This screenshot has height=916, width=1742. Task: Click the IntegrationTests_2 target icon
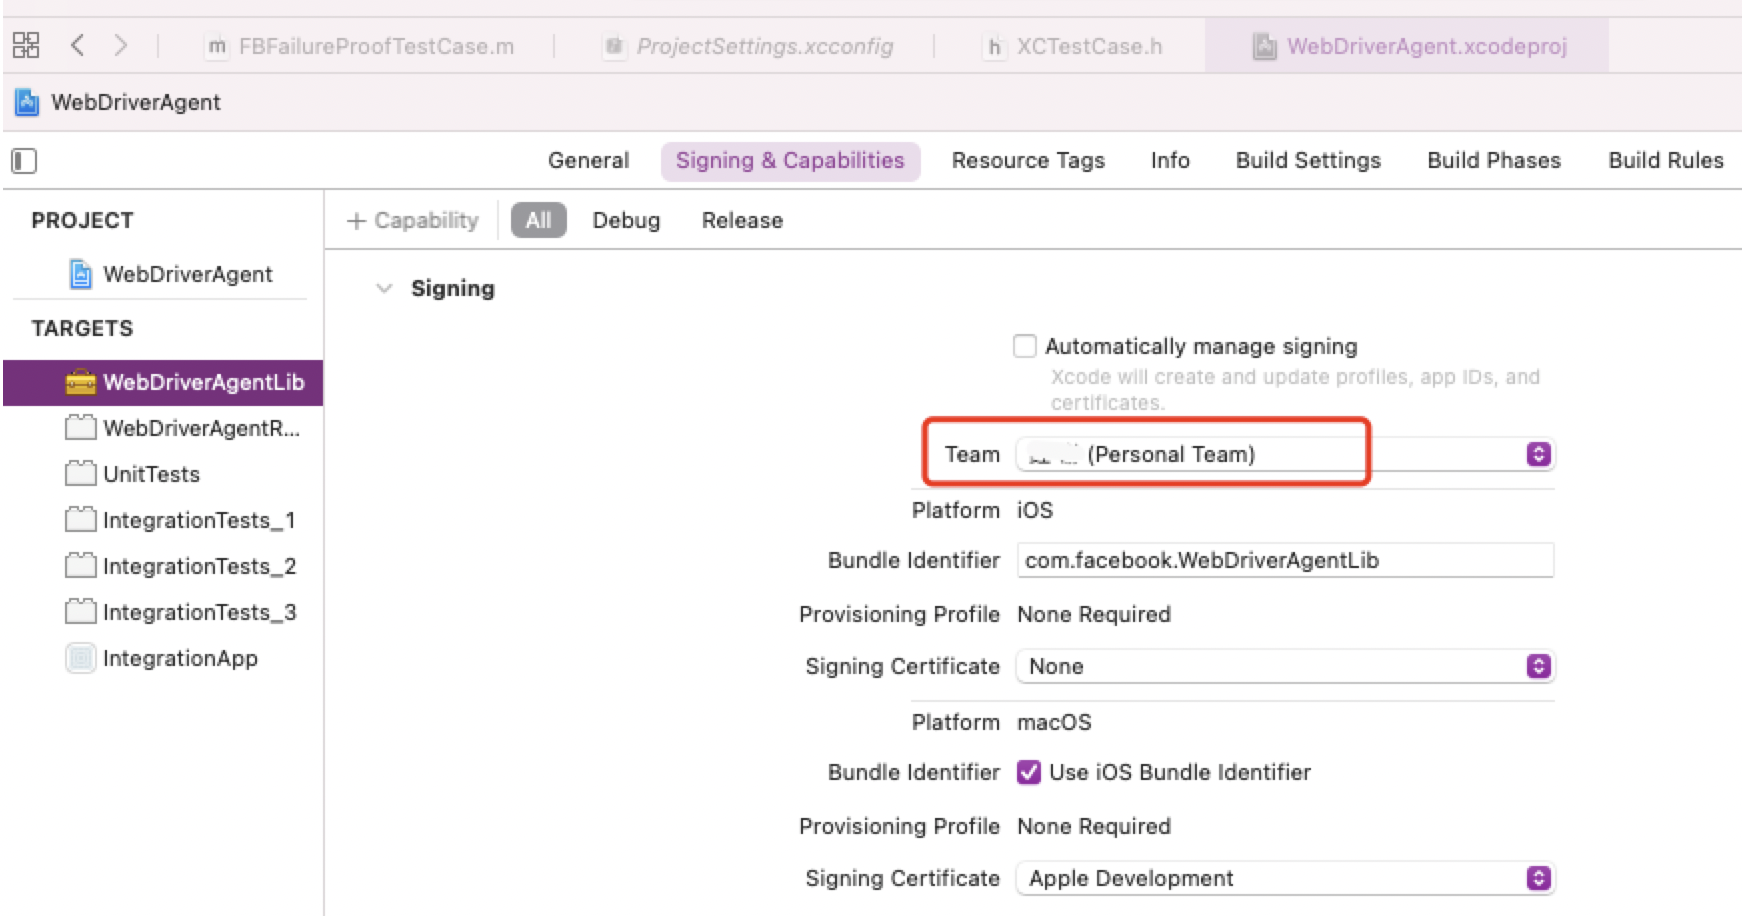point(80,566)
